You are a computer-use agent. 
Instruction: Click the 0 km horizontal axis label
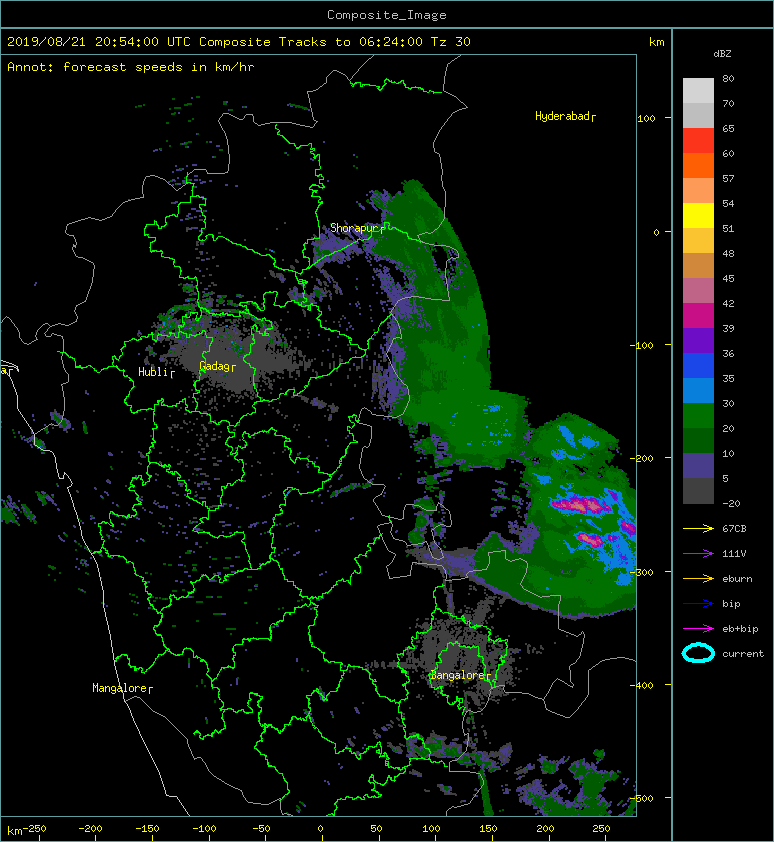pos(320,829)
